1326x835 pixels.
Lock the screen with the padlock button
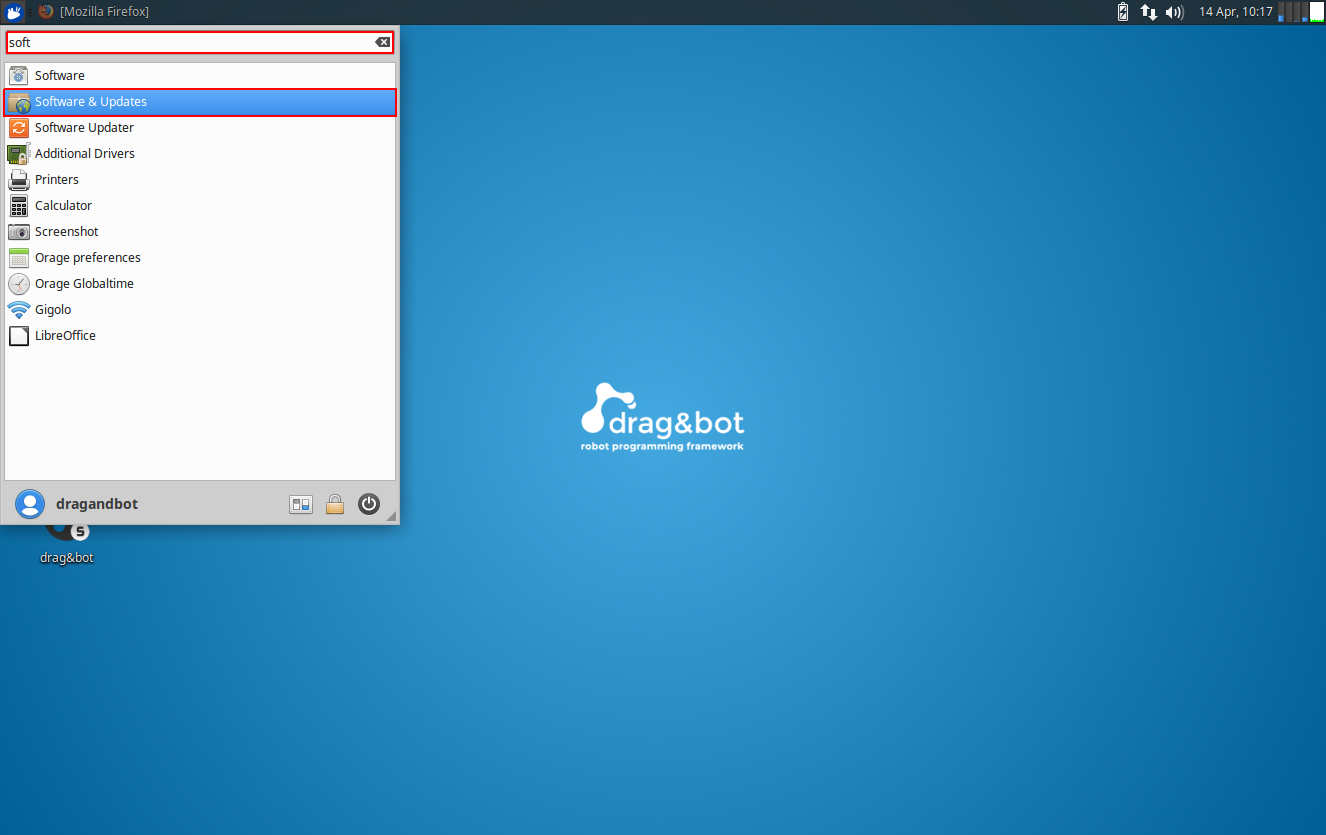pyautogui.click(x=335, y=504)
